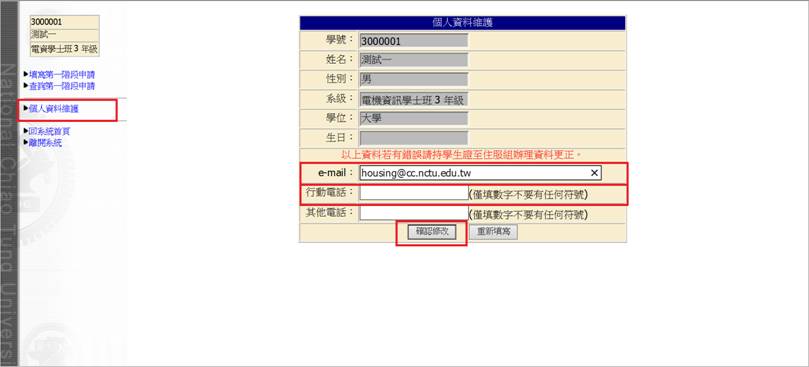Go to 回系統首頁 link
The height and width of the screenshot is (367, 809).
point(50,132)
